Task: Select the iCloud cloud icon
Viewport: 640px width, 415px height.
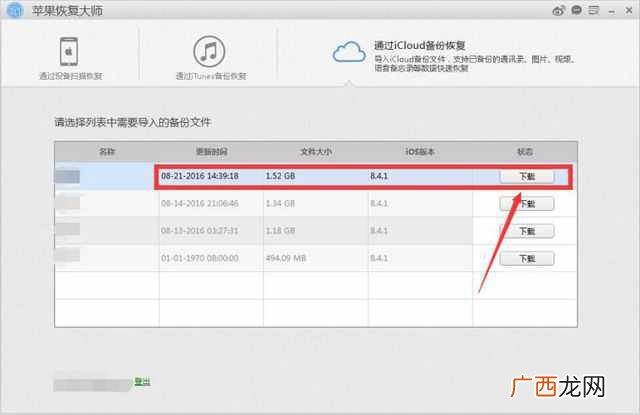Action: [349, 52]
